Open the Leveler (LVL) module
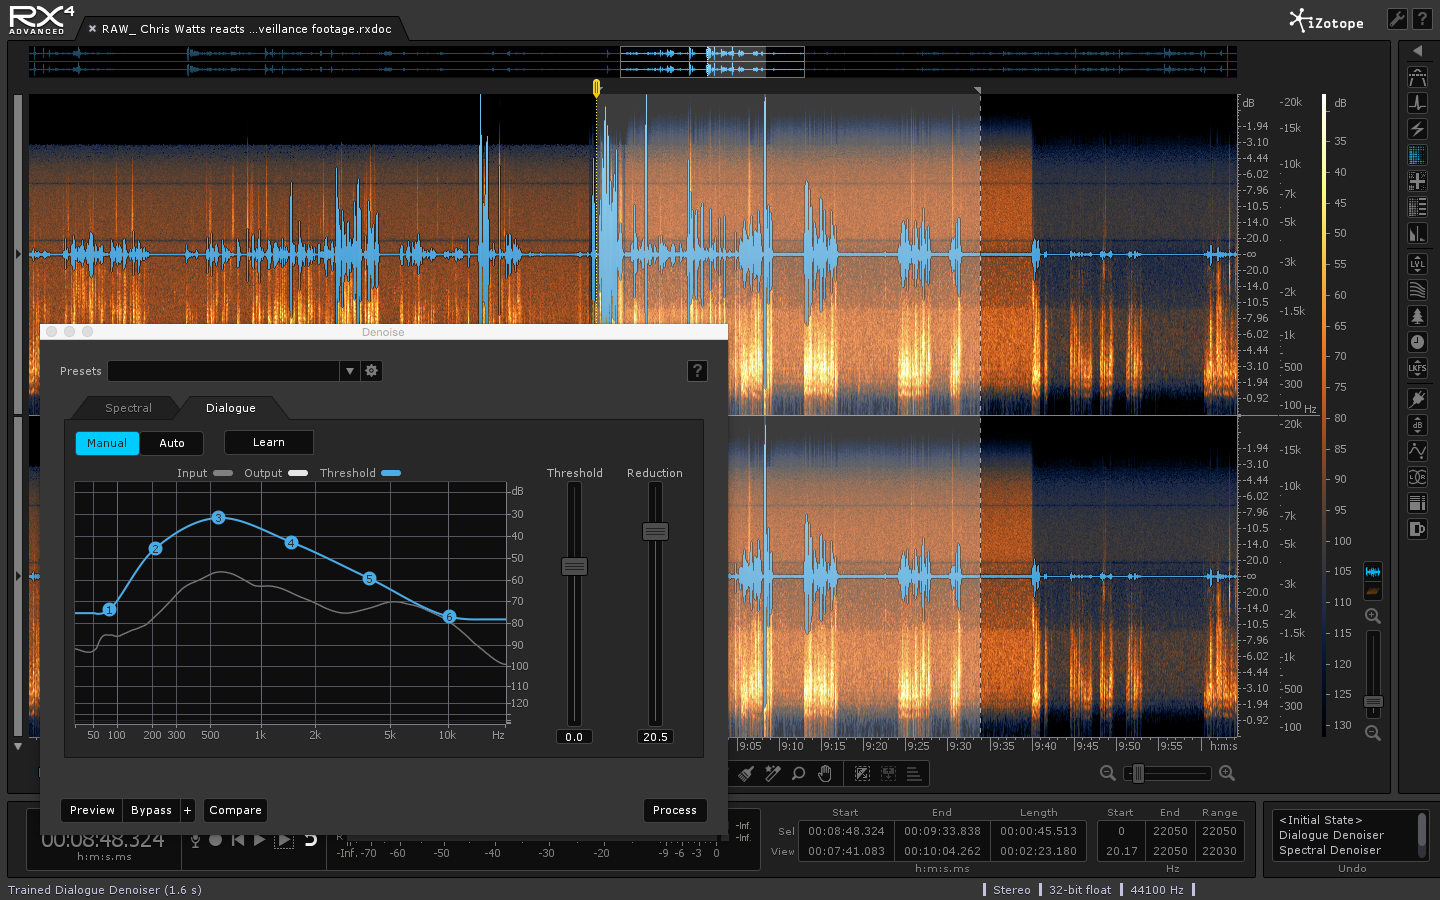 tap(1417, 264)
